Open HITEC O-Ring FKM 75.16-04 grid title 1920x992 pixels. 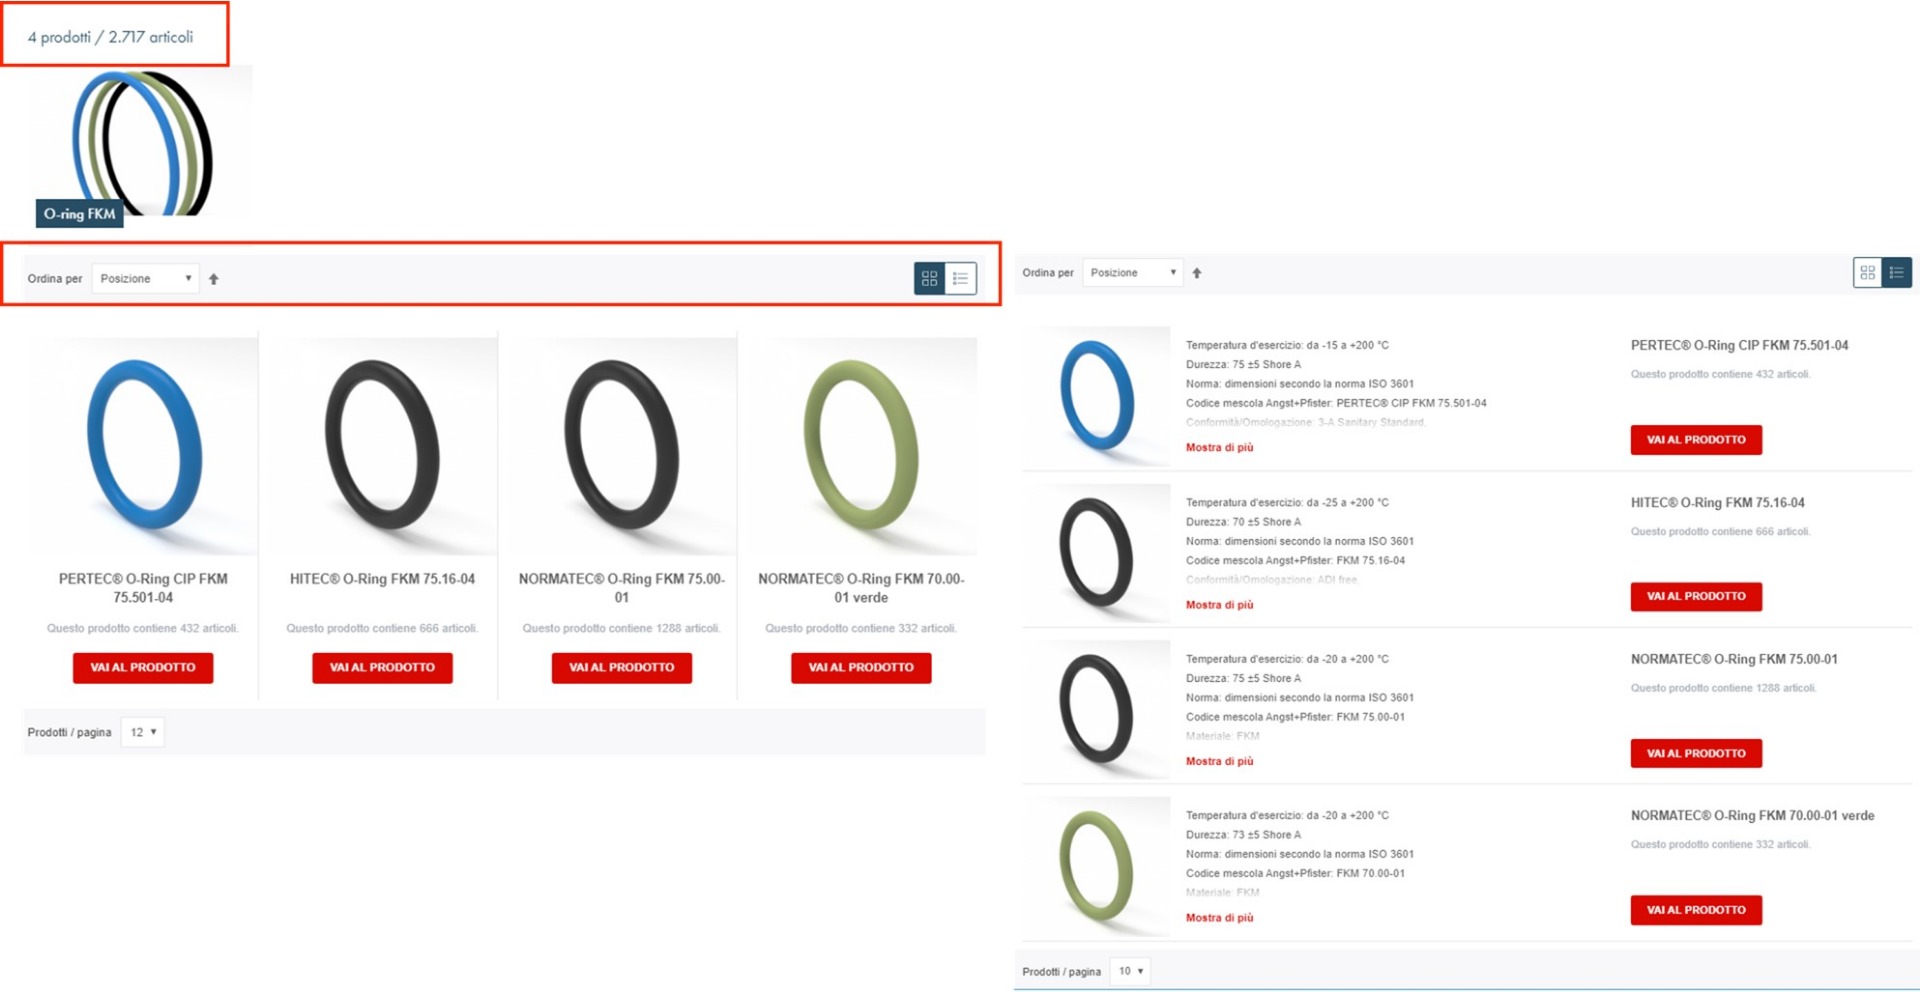coord(382,579)
